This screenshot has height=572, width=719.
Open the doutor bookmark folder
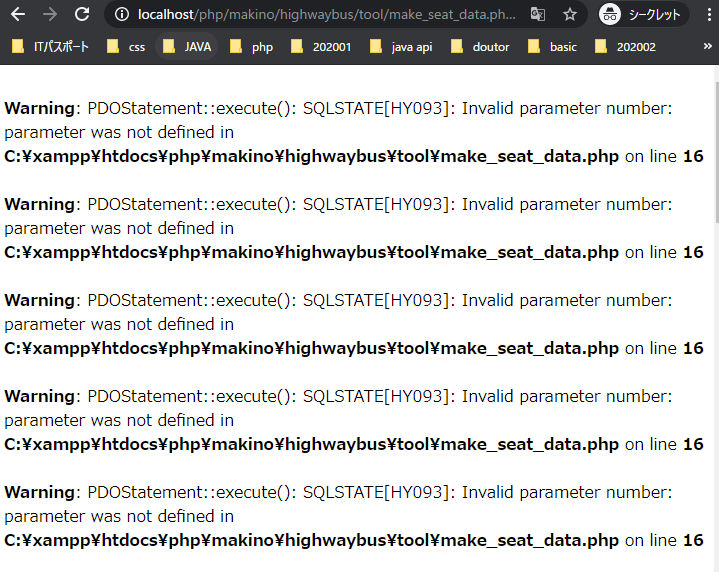[480, 47]
